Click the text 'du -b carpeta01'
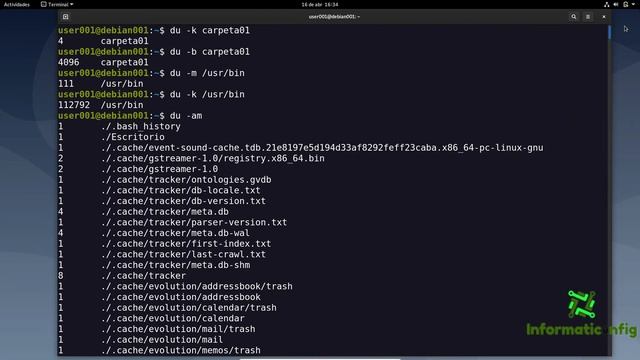Image resolution: width=640 pixels, height=360 pixels. tap(209, 51)
